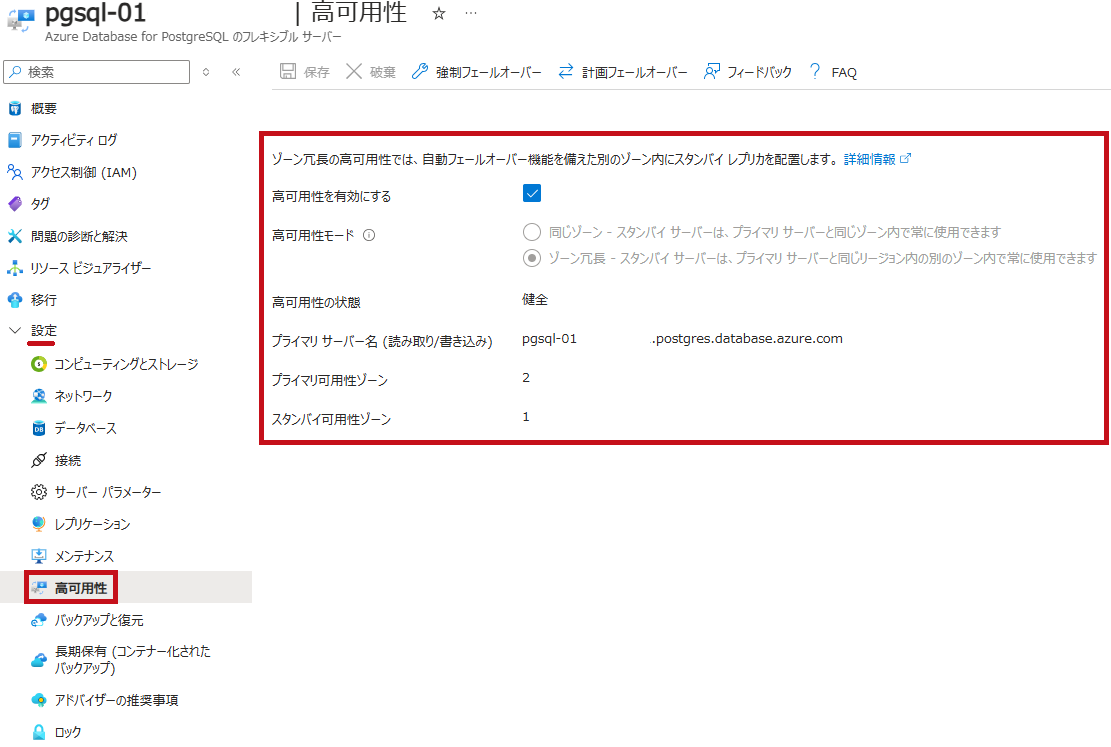Click the pgsql-01 page title
Image resolution: width=1111 pixels, height=747 pixels.
(x=95, y=13)
